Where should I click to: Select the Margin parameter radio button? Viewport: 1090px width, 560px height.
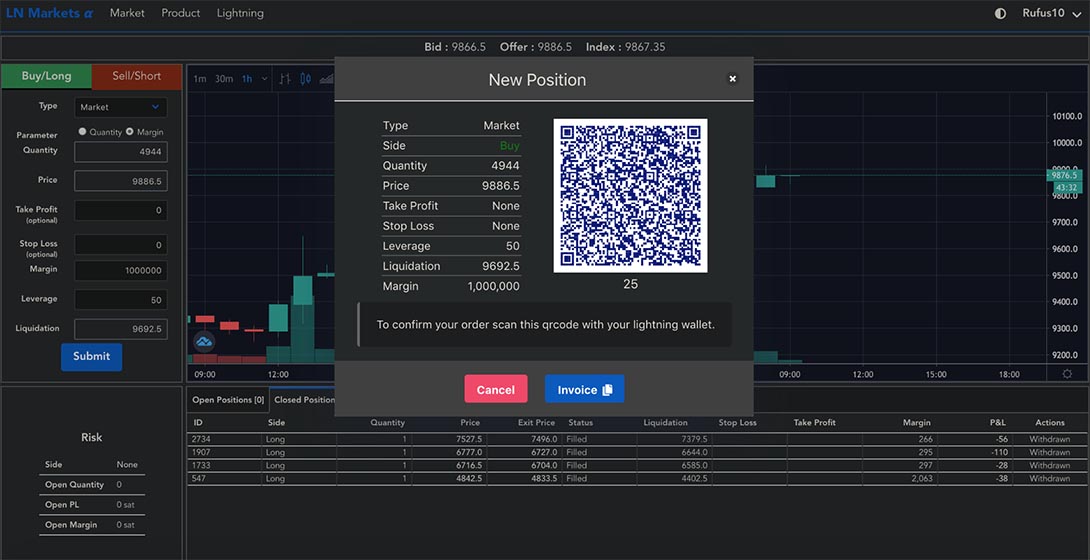[130, 132]
